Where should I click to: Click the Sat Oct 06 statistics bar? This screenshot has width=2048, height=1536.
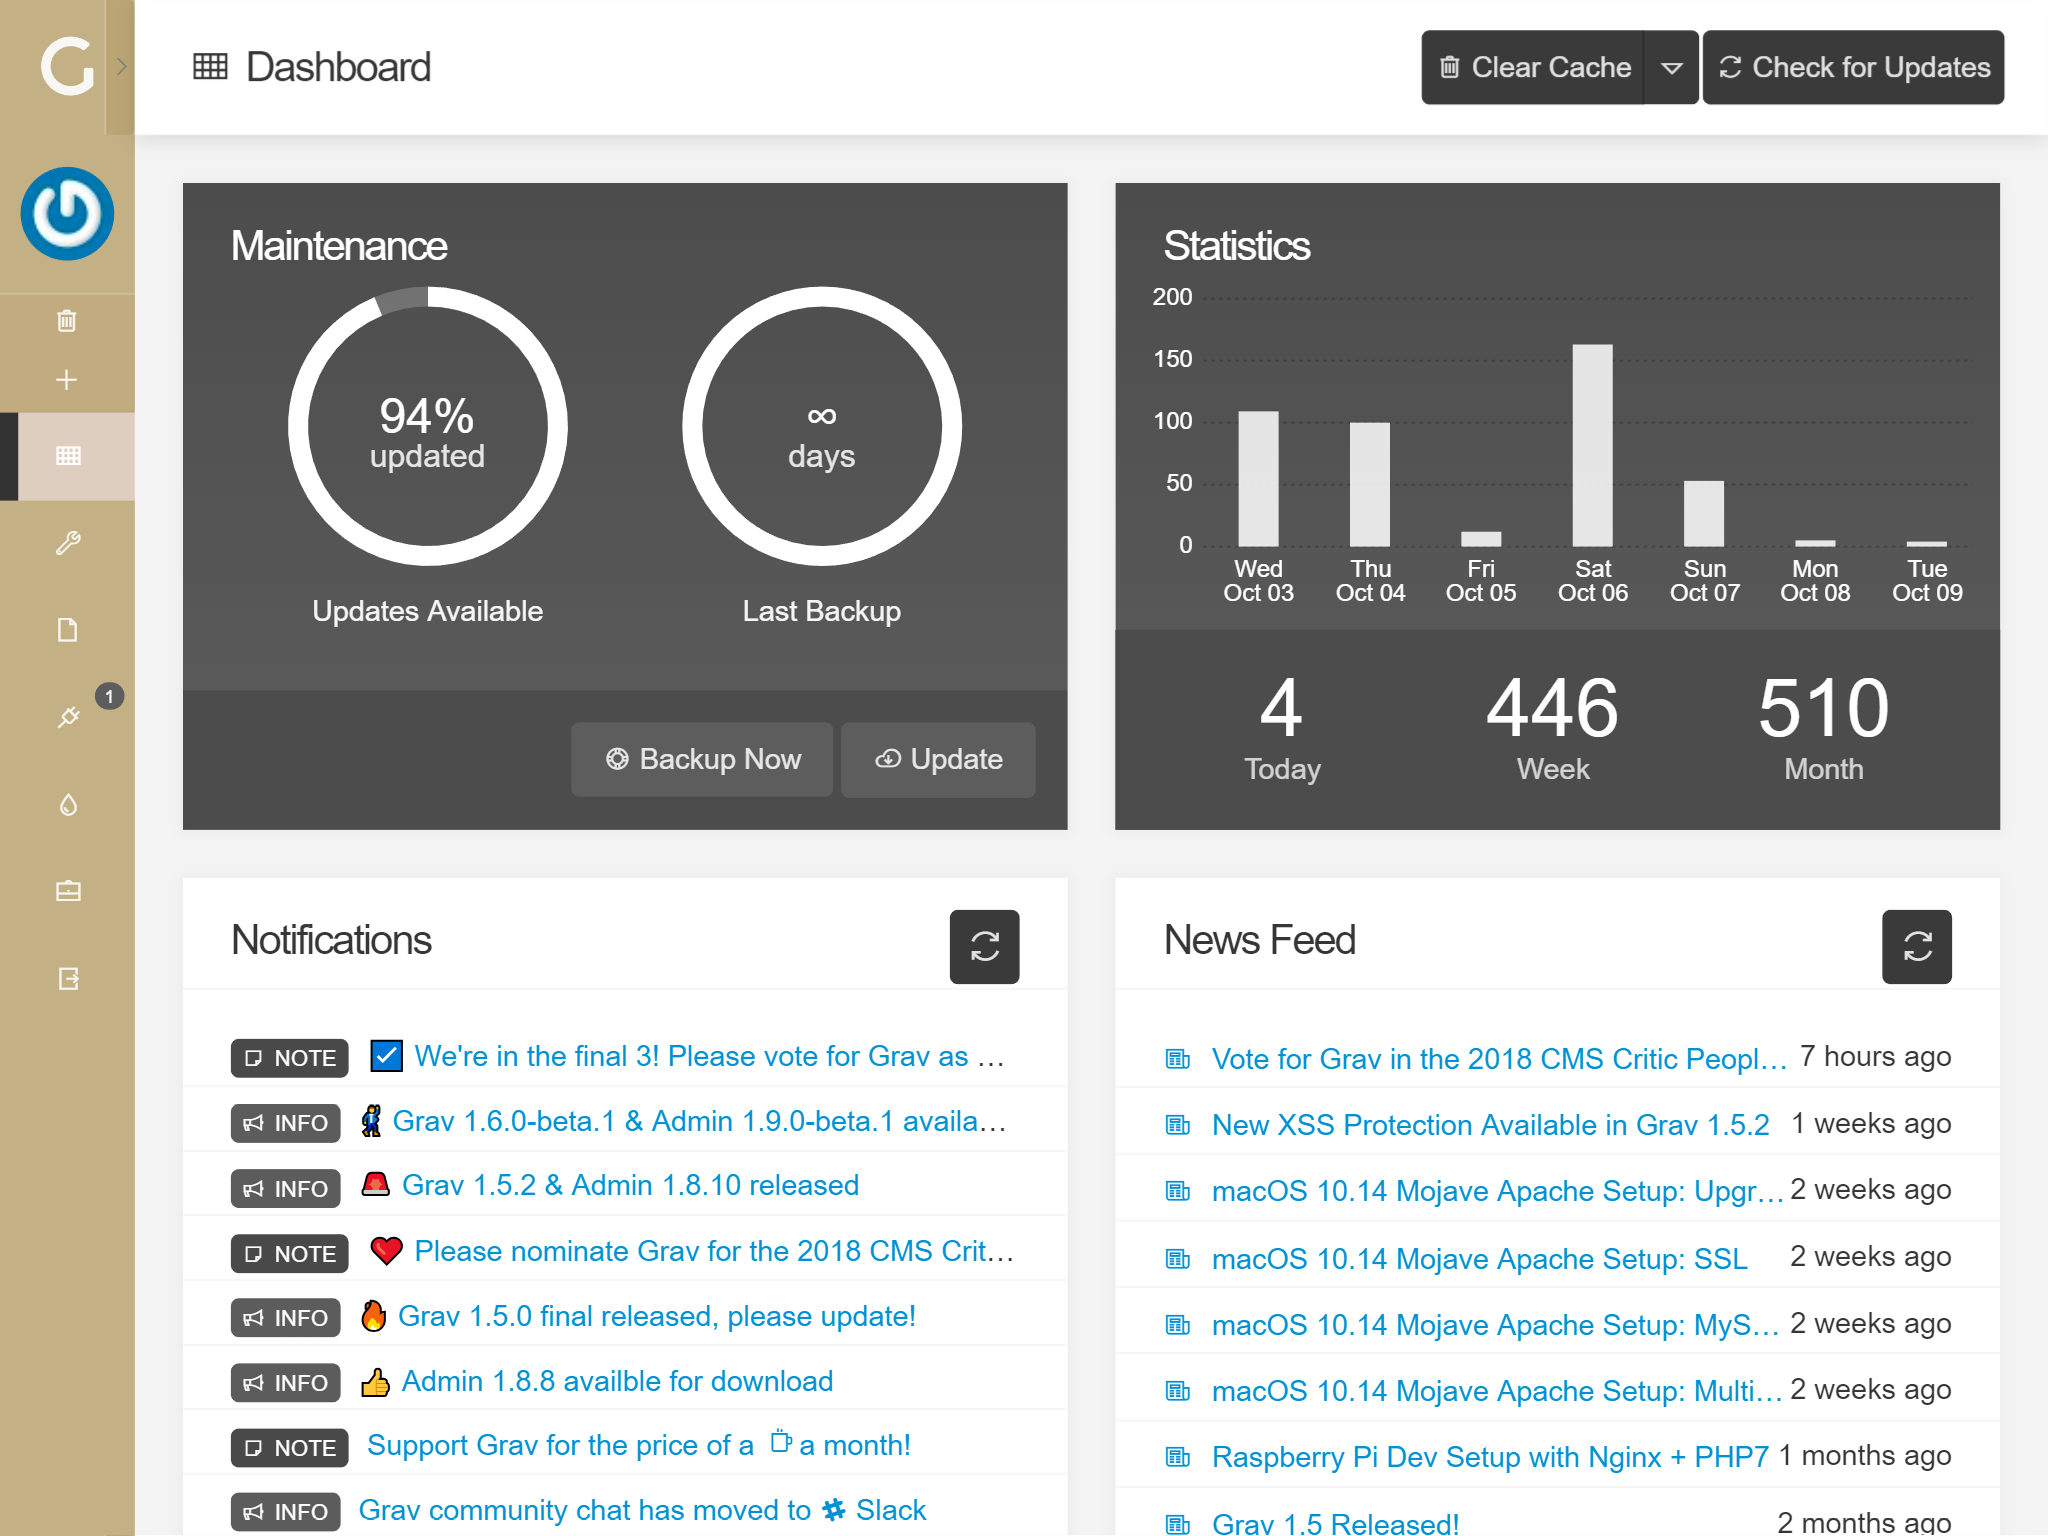1592,445
